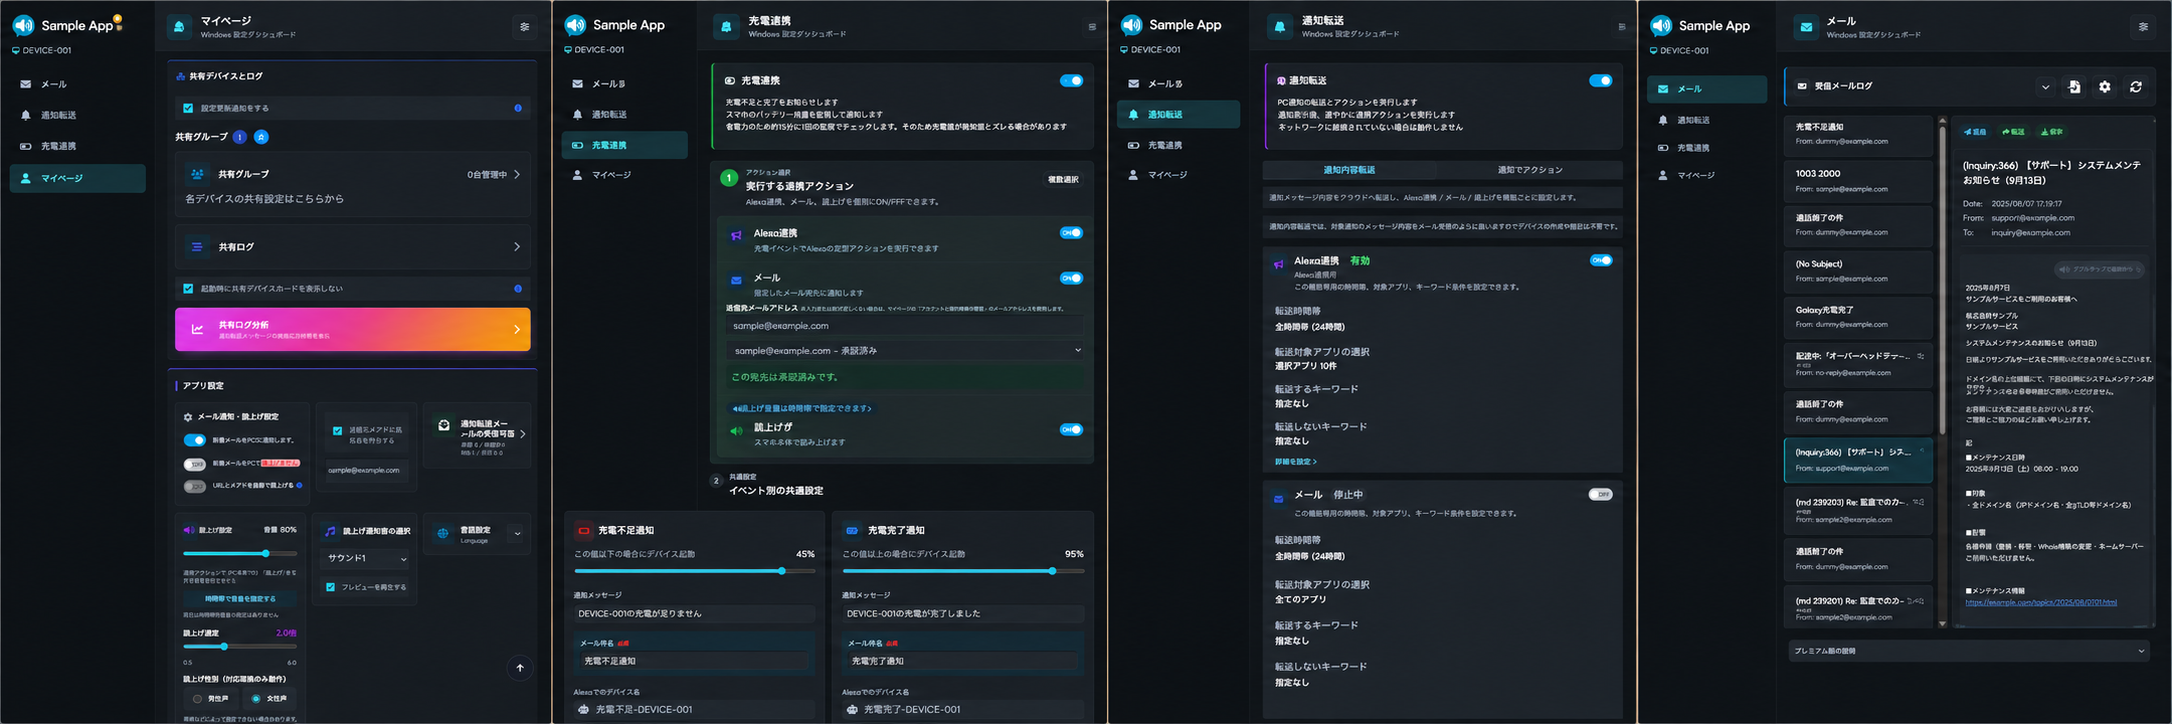This screenshot has width=2172, height=724.
Task: Expand the 言語設定 dropdown chevron
Action: pos(517,534)
